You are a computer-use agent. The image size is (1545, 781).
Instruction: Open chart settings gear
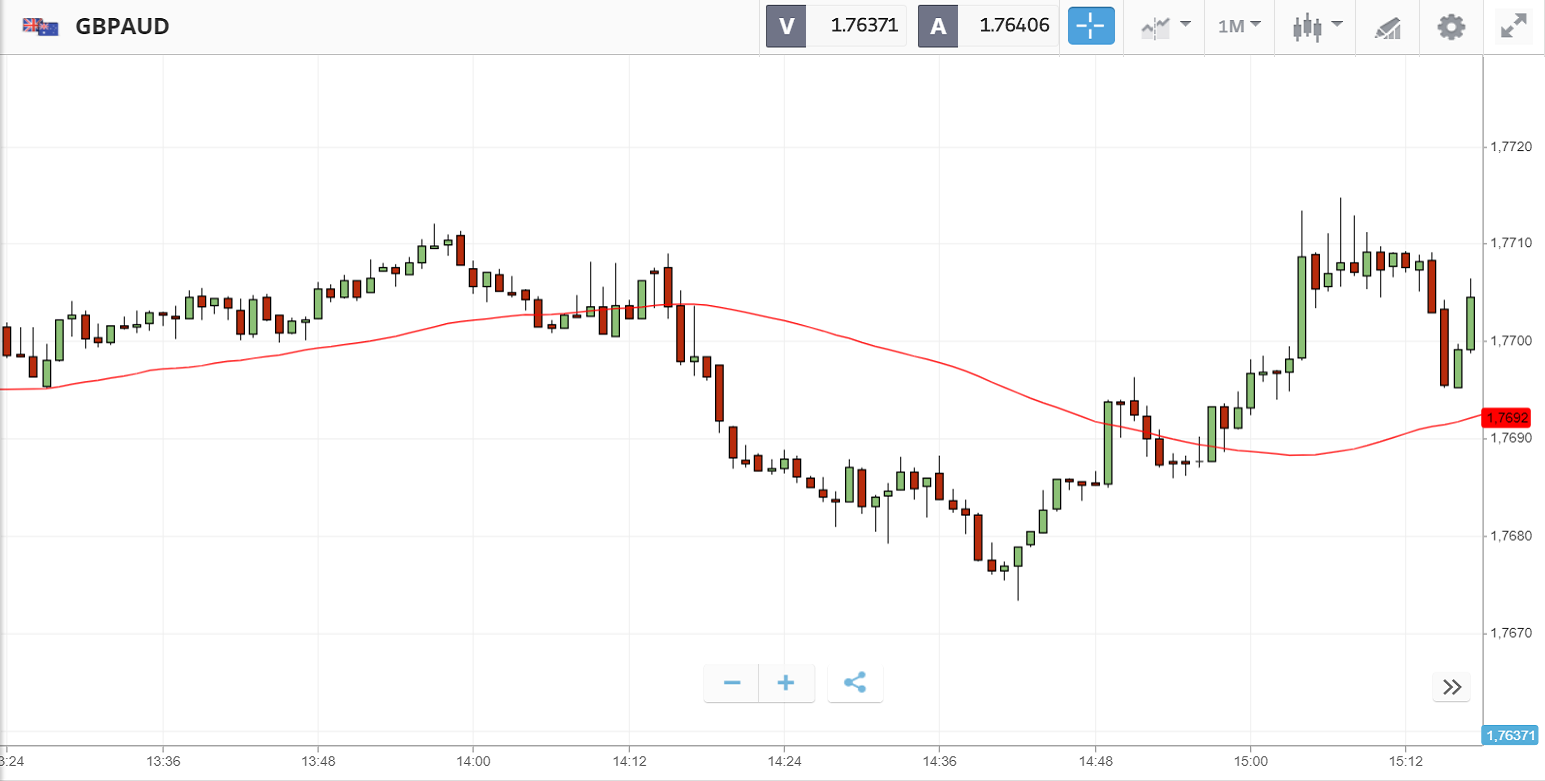(x=1451, y=26)
